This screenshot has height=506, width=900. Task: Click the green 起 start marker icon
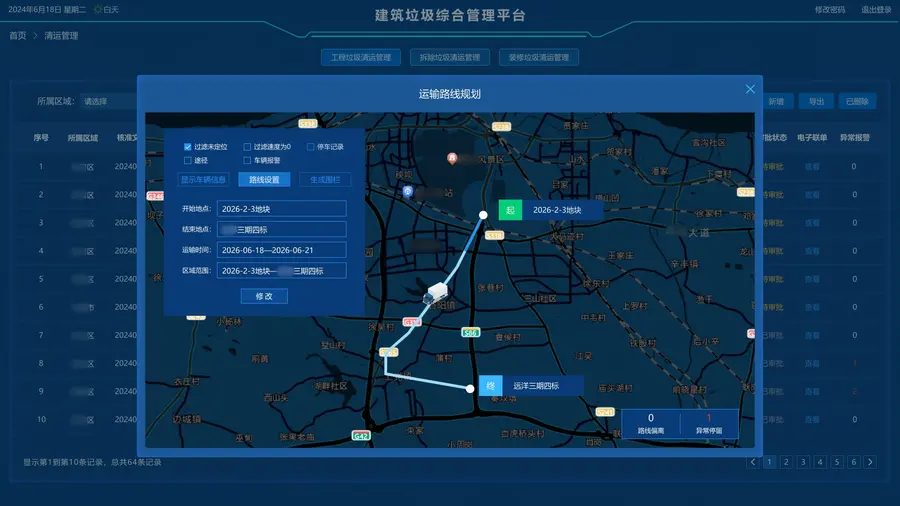point(510,210)
